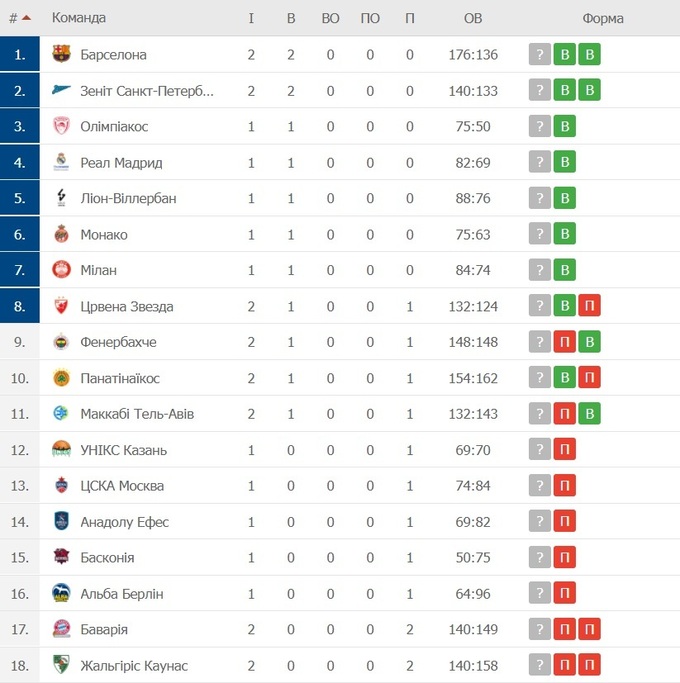
Task: Click the Barcelona club logo icon
Action: 61,55
